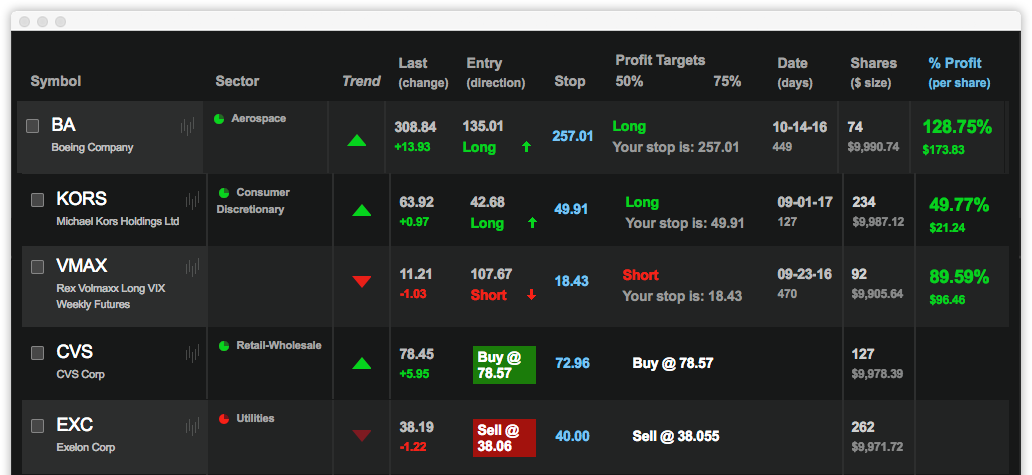Click the Michael Kors Holdings Ltd name
Viewport: 1032px width, 475px height.
118,222
